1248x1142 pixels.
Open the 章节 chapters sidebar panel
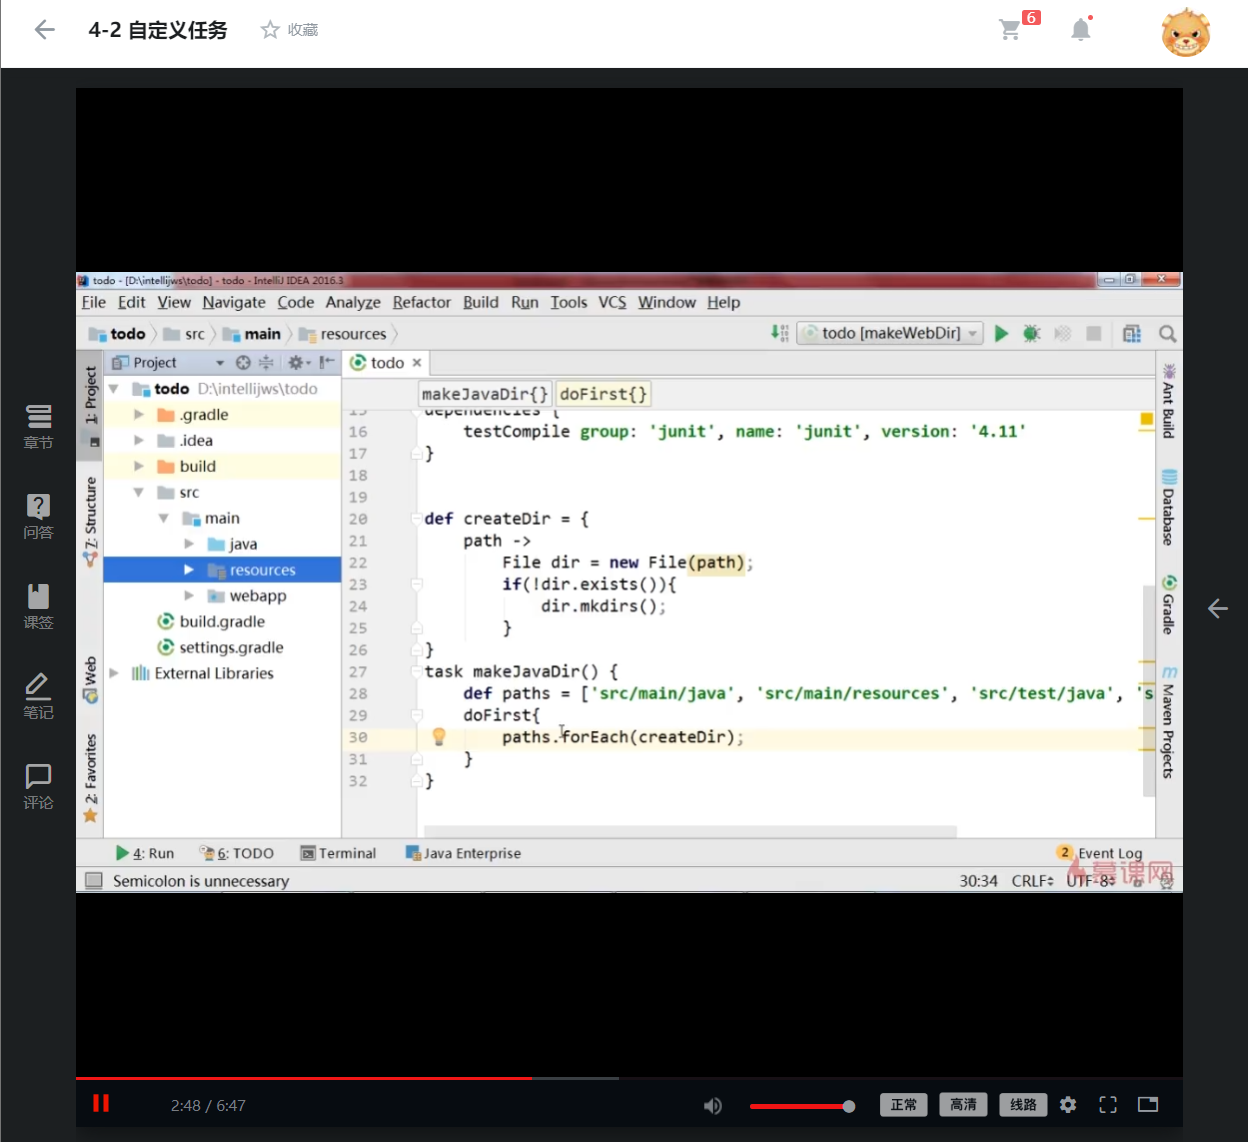(38, 426)
